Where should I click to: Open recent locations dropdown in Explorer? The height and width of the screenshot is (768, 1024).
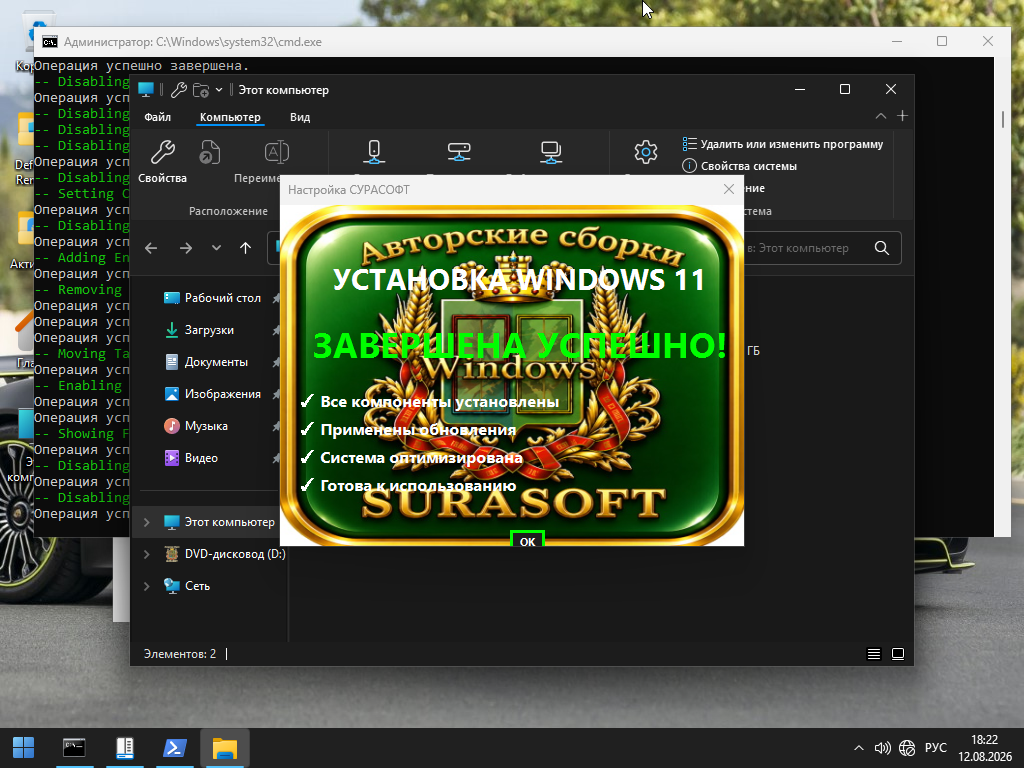coord(216,248)
